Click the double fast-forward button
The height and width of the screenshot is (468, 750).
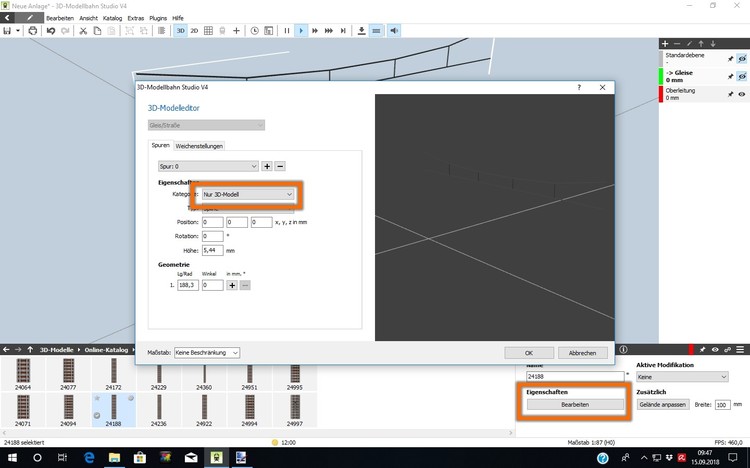point(315,31)
